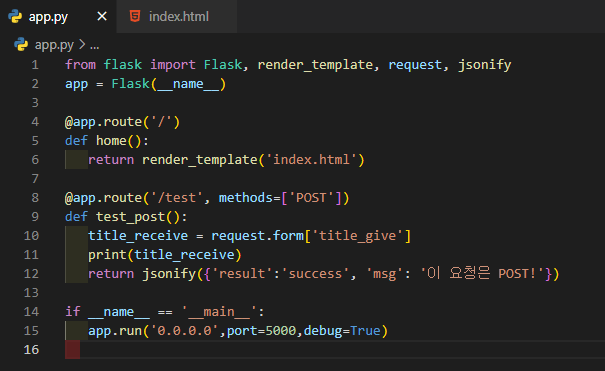Click the '이 요청은 POST!' message string
This screenshot has height=371, width=605.
[482, 273]
